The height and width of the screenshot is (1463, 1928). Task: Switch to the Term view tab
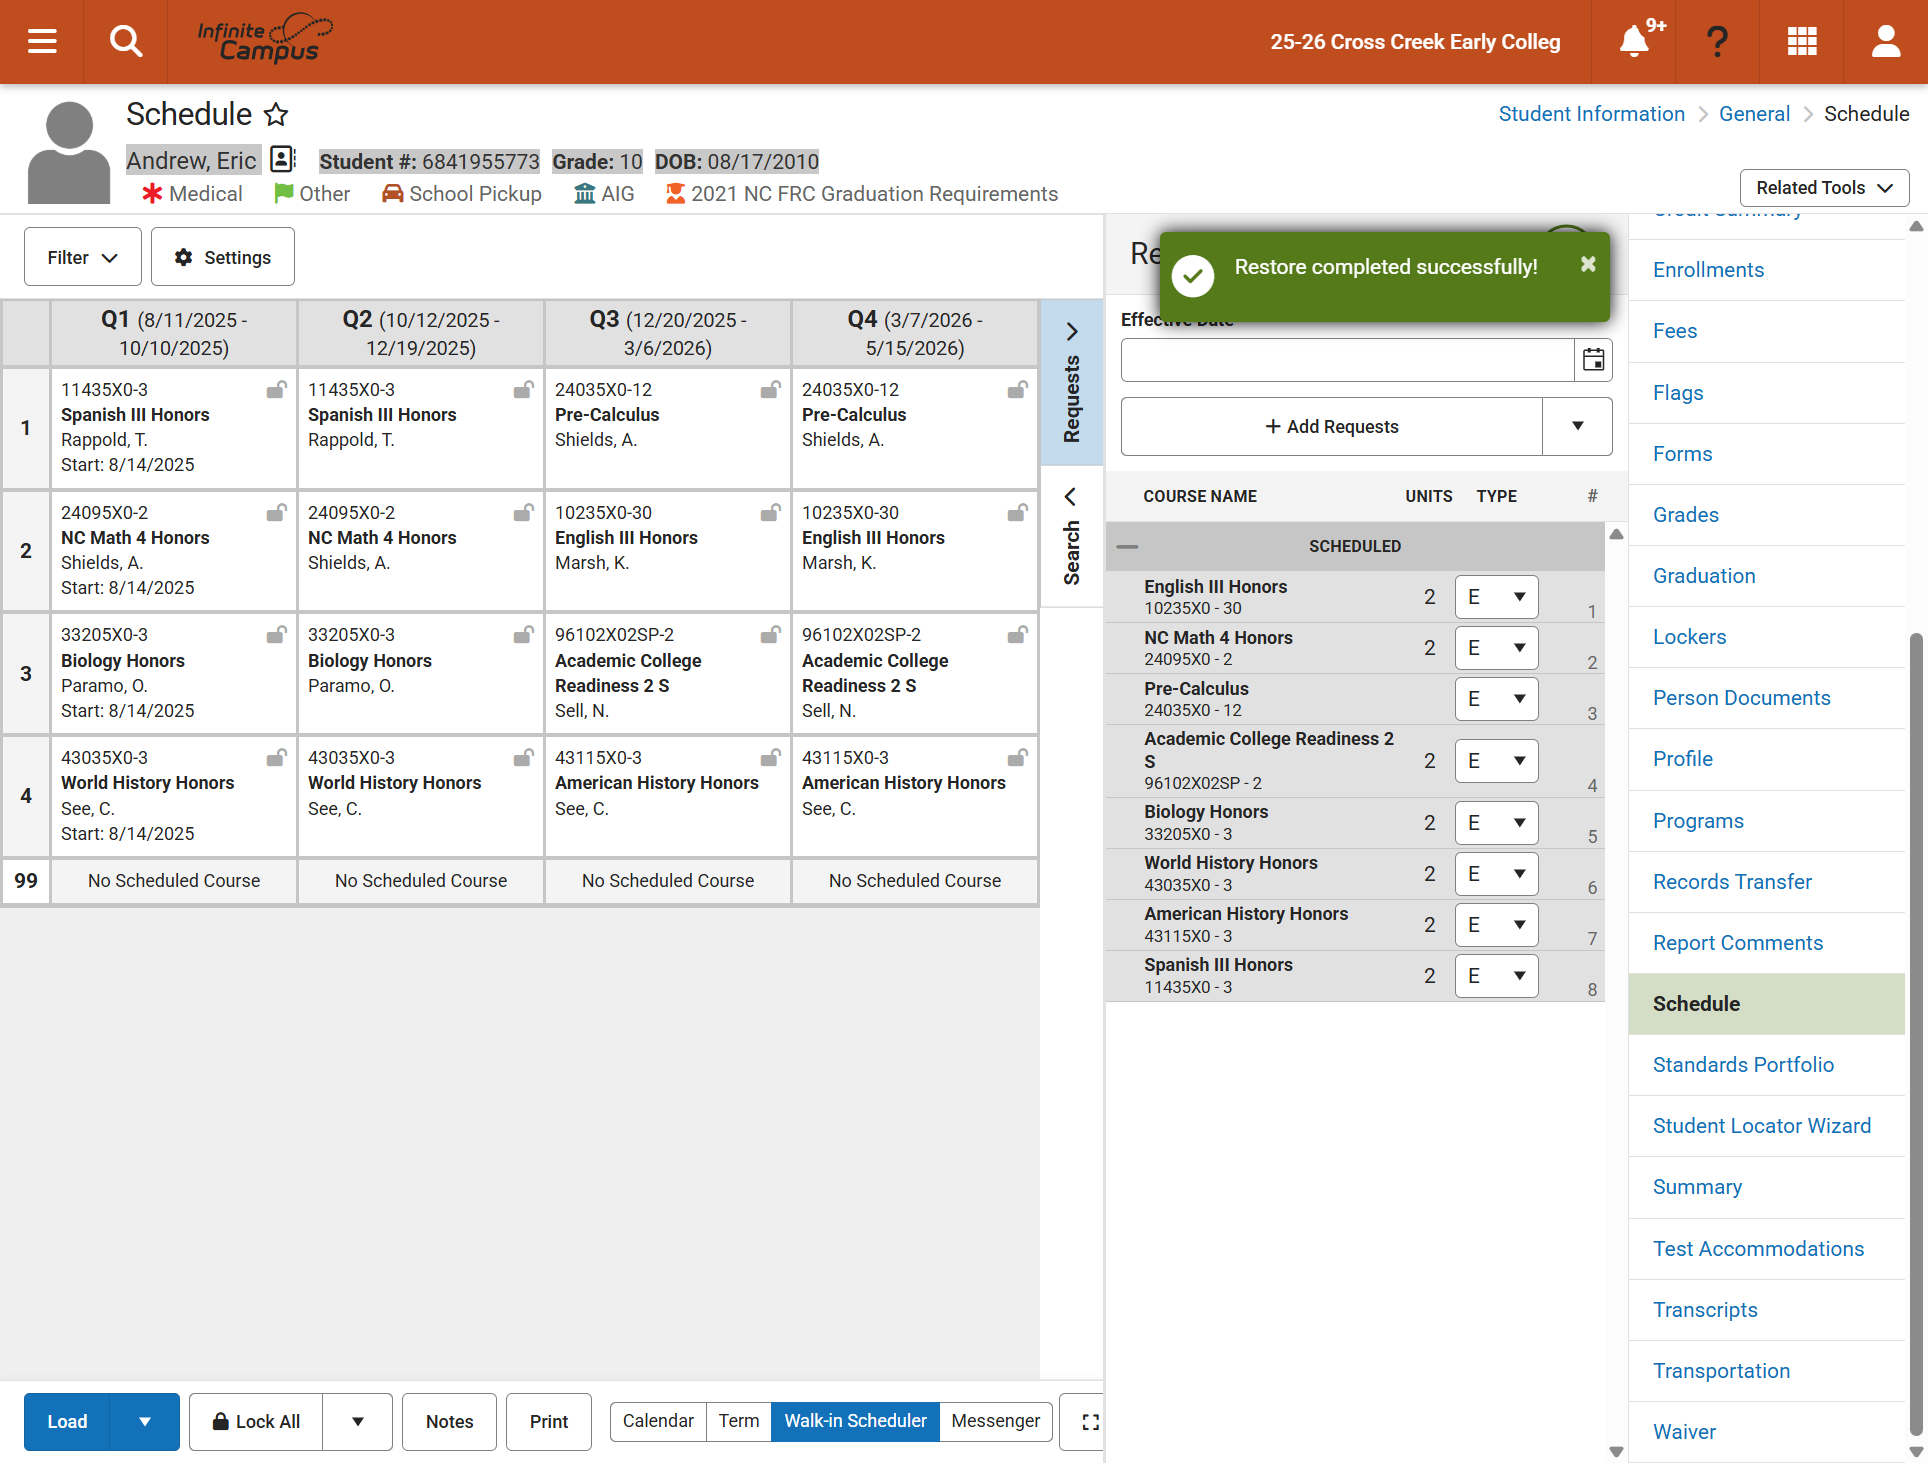[738, 1421]
